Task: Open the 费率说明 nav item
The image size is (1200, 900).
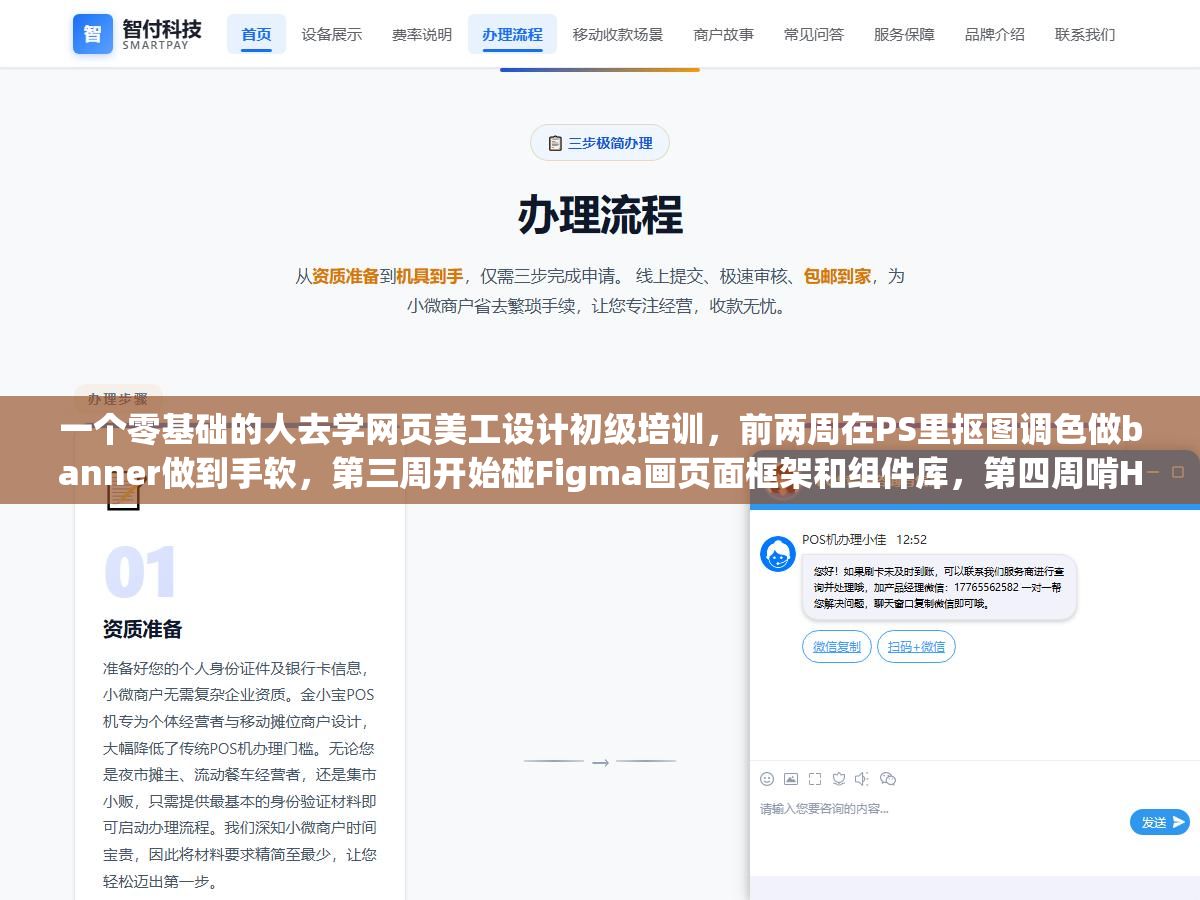Action: pyautogui.click(x=421, y=34)
